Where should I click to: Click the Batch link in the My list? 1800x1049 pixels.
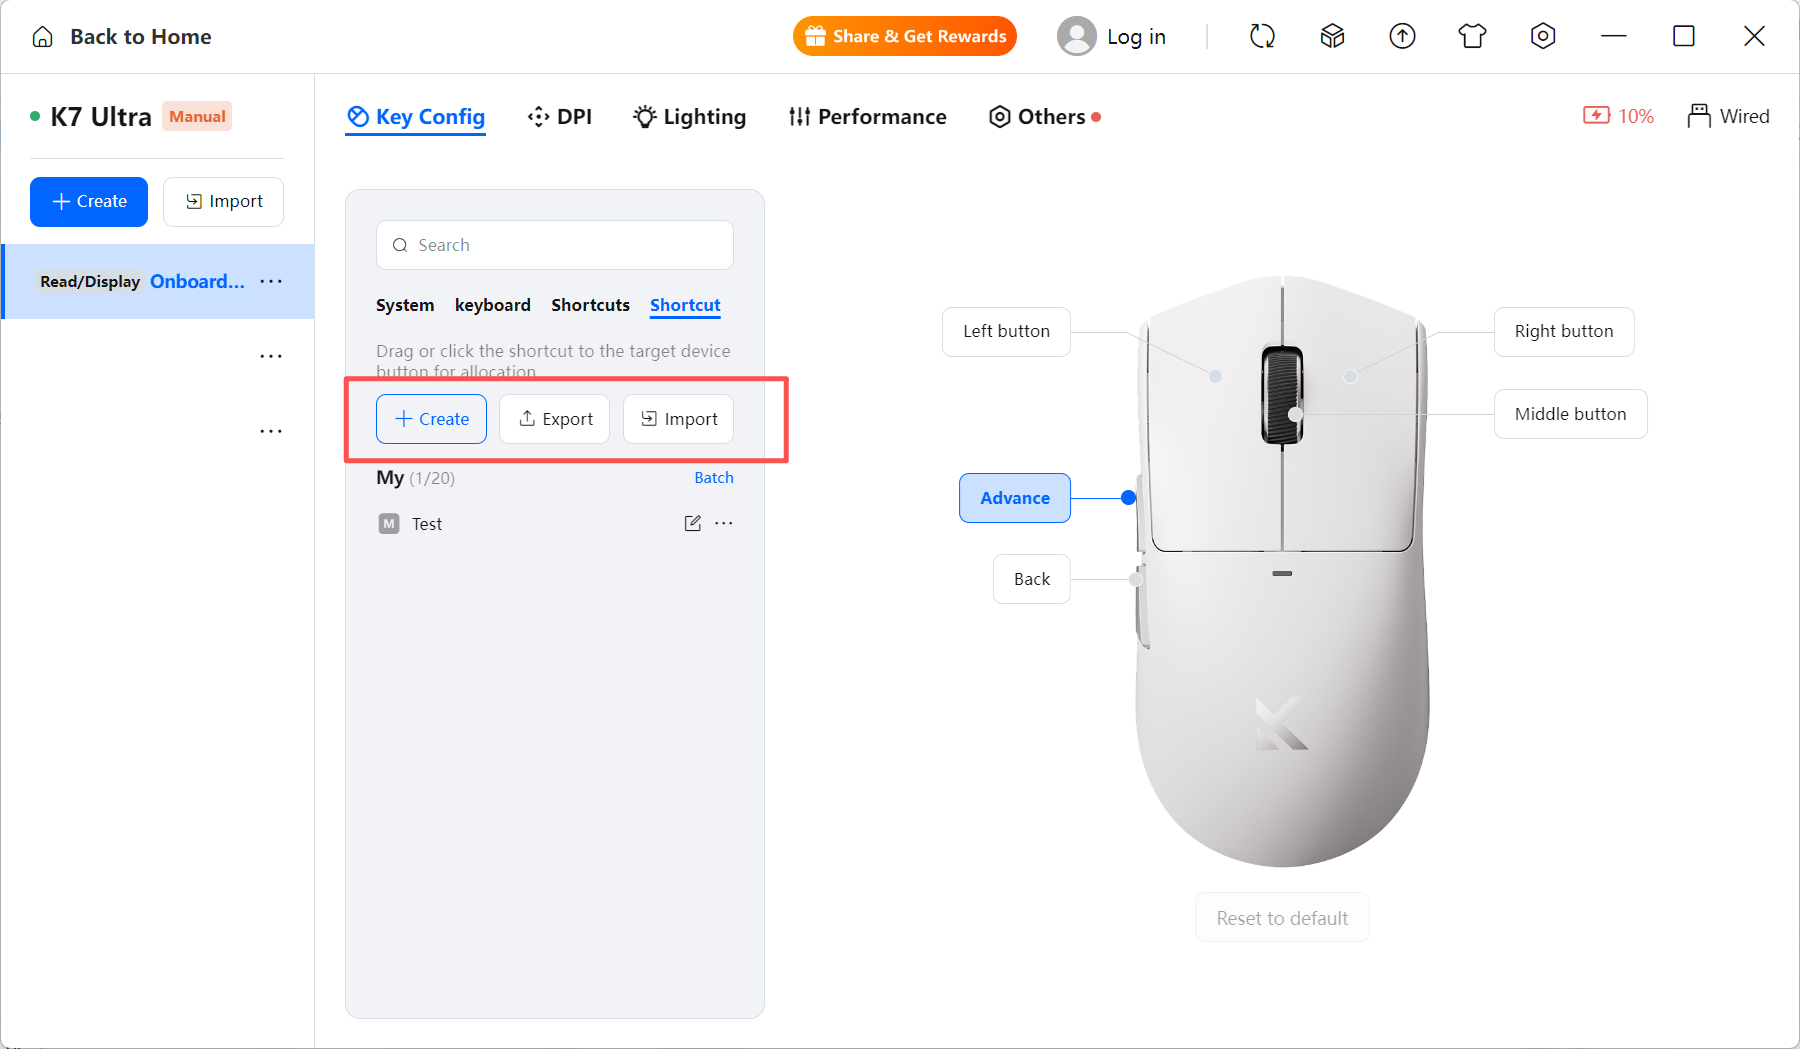point(714,478)
